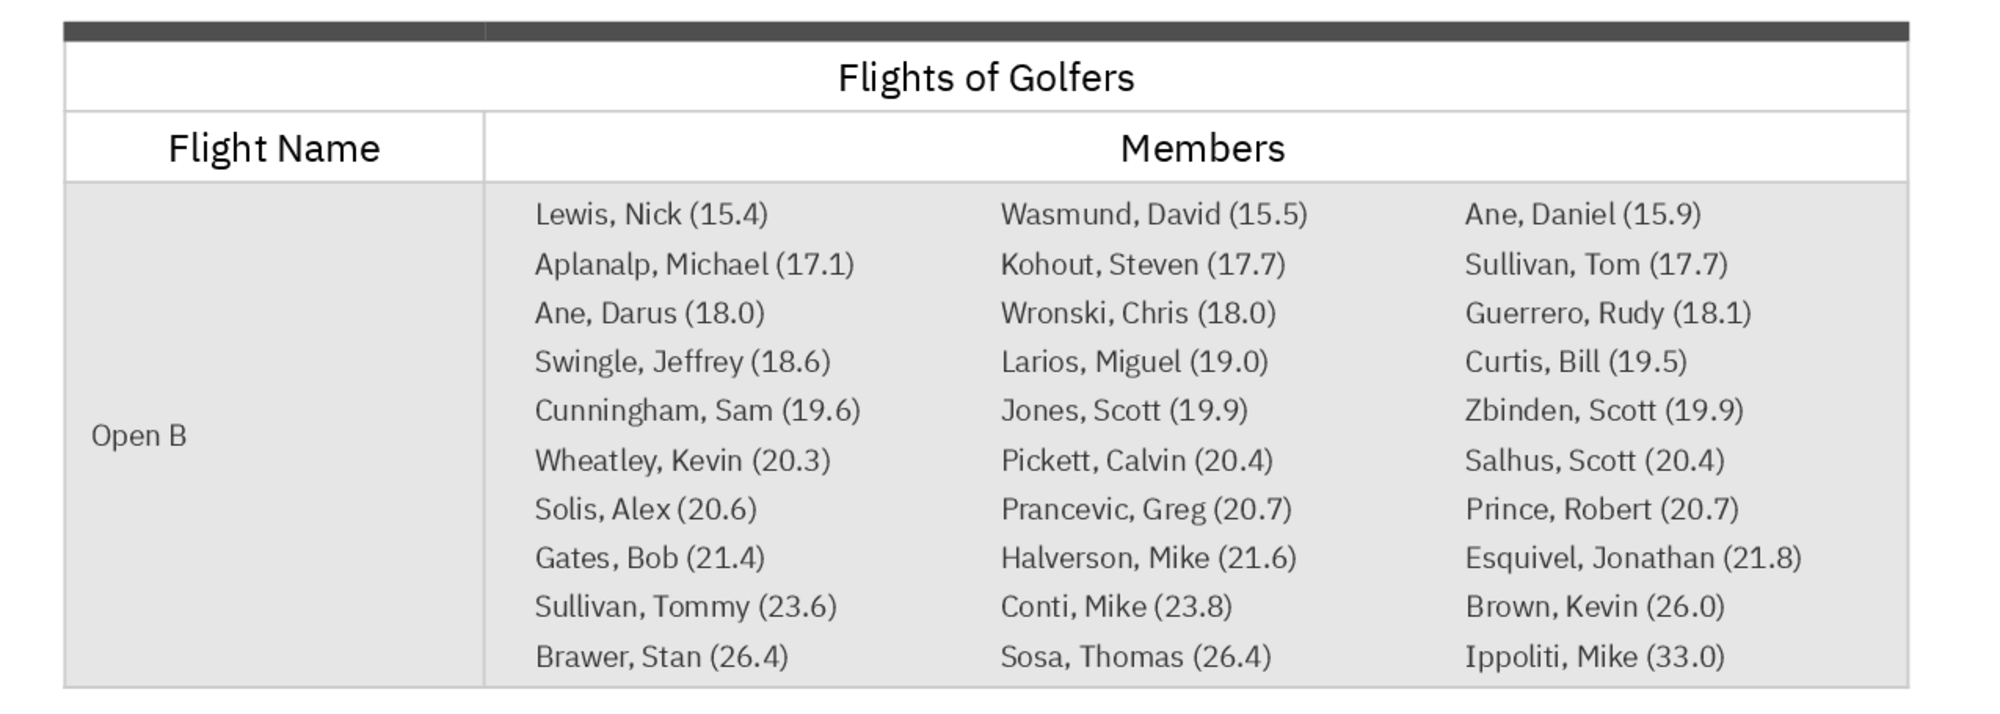The height and width of the screenshot is (714, 2000).
Task: Select Aplanalp, Michael (17.1) entry
Action: point(694,264)
